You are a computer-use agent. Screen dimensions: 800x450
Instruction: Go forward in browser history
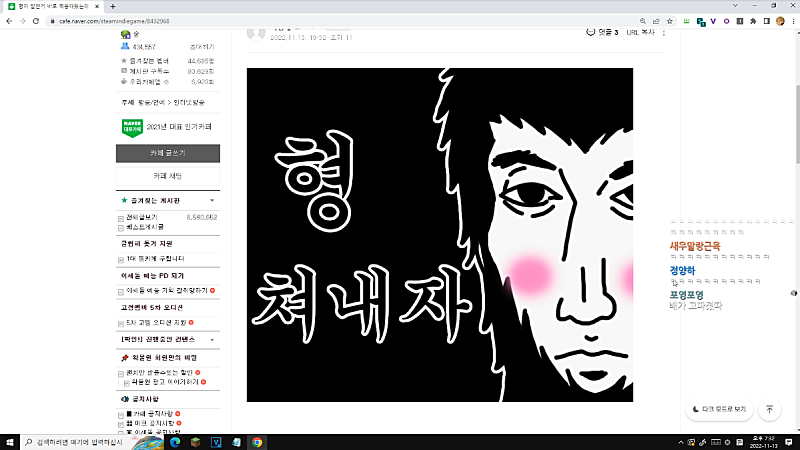click(x=22, y=21)
